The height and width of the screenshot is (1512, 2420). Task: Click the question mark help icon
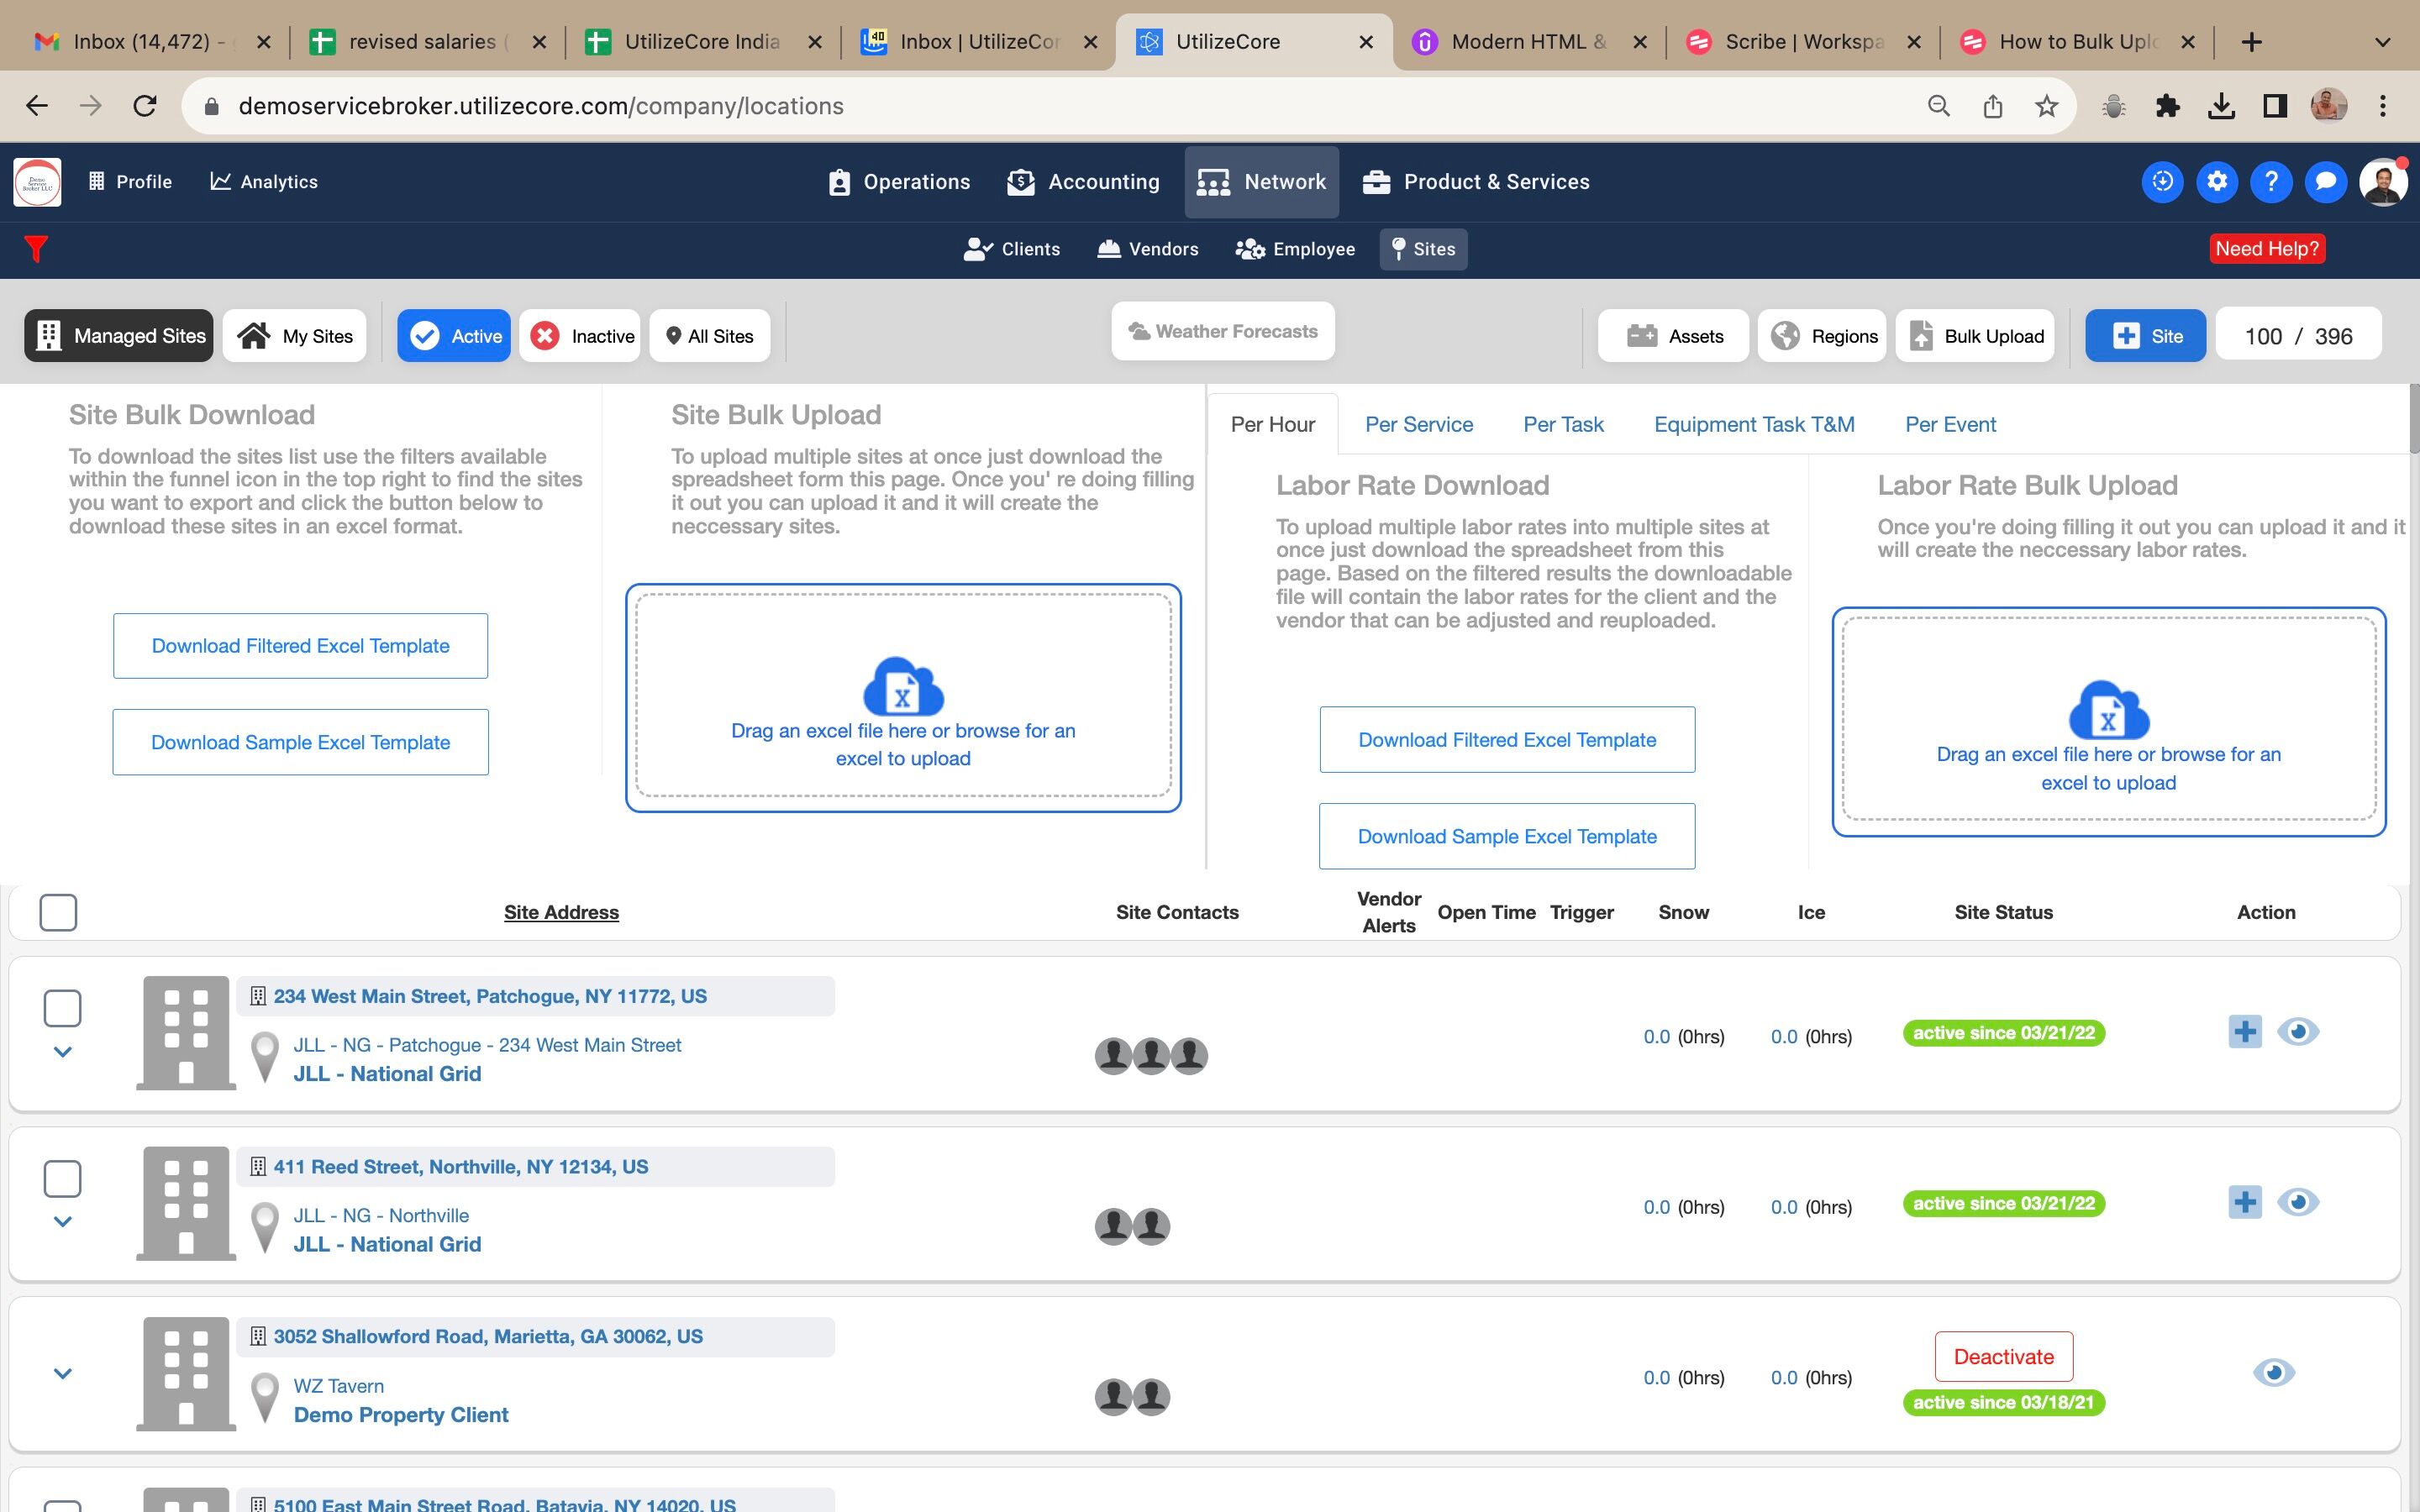[x=2270, y=182]
